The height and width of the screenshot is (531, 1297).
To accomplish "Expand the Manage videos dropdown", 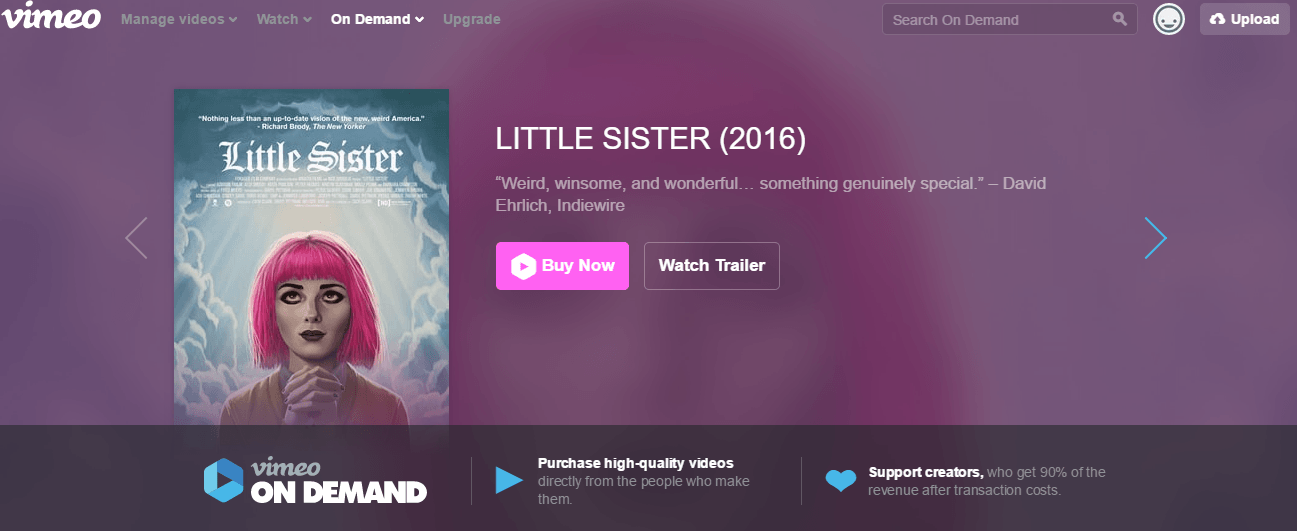I will tap(179, 19).
